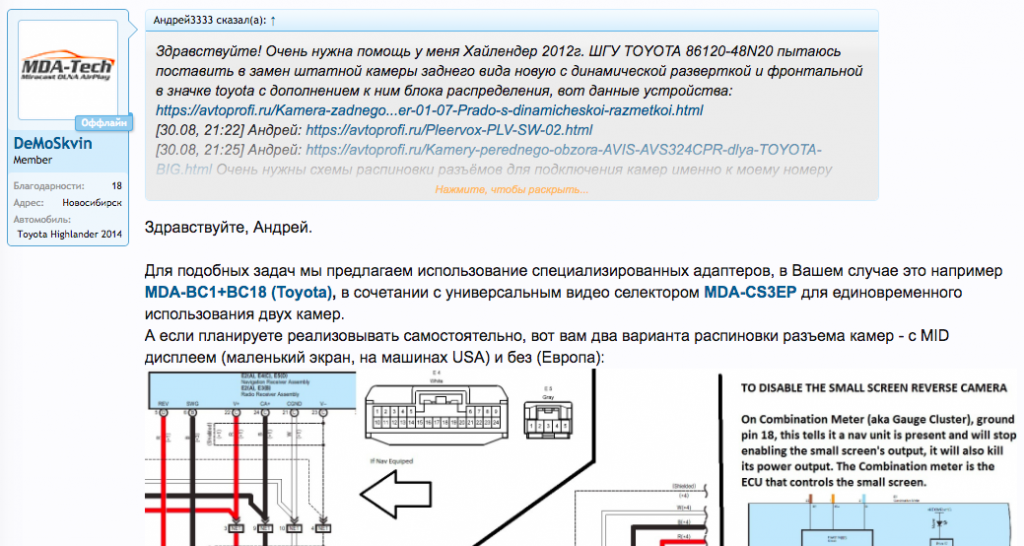Click the 'Member' user title text

pos(33,160)
